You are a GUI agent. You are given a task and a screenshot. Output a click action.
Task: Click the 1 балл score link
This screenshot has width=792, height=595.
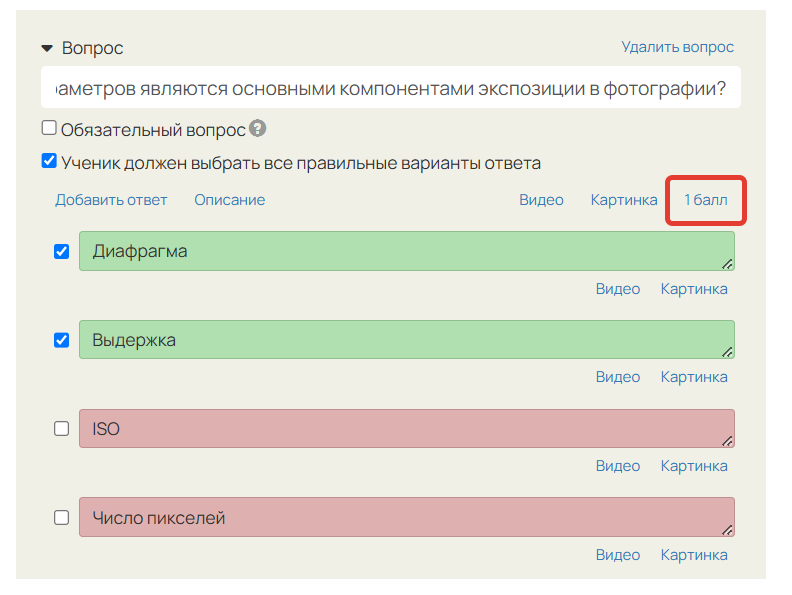tap(706, 200)
